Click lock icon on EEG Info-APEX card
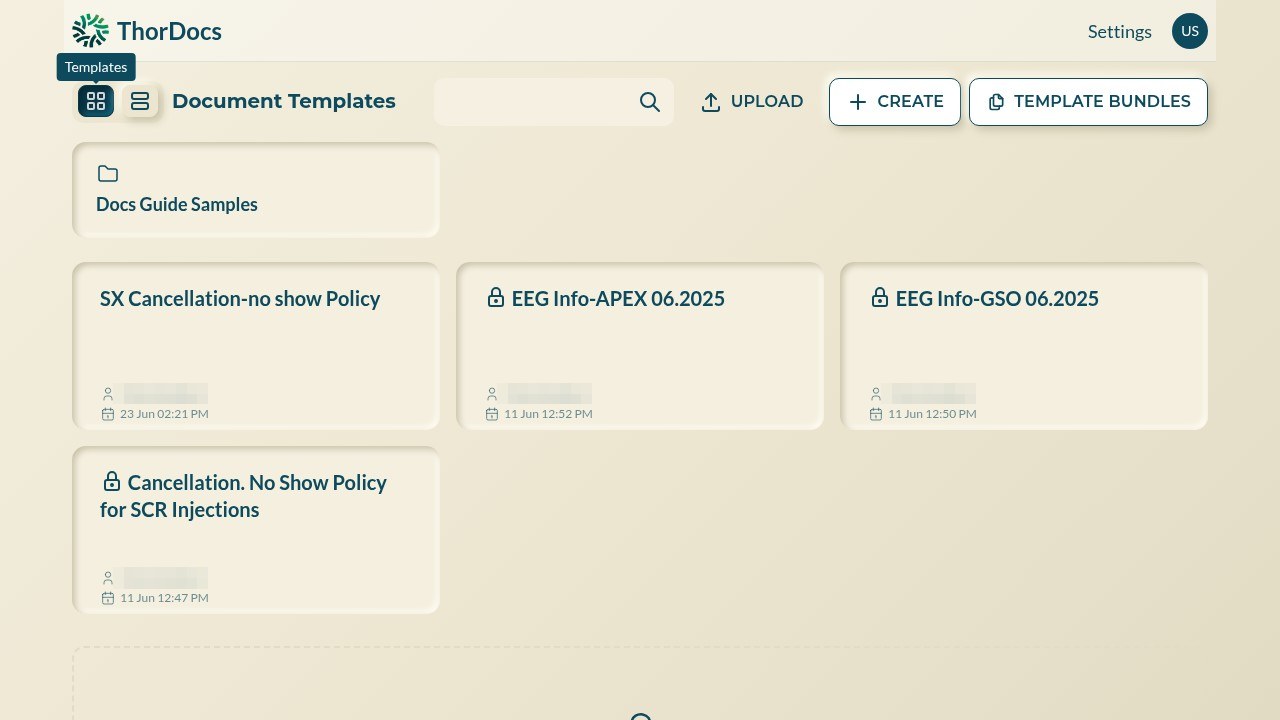 [x=496, y=297]
